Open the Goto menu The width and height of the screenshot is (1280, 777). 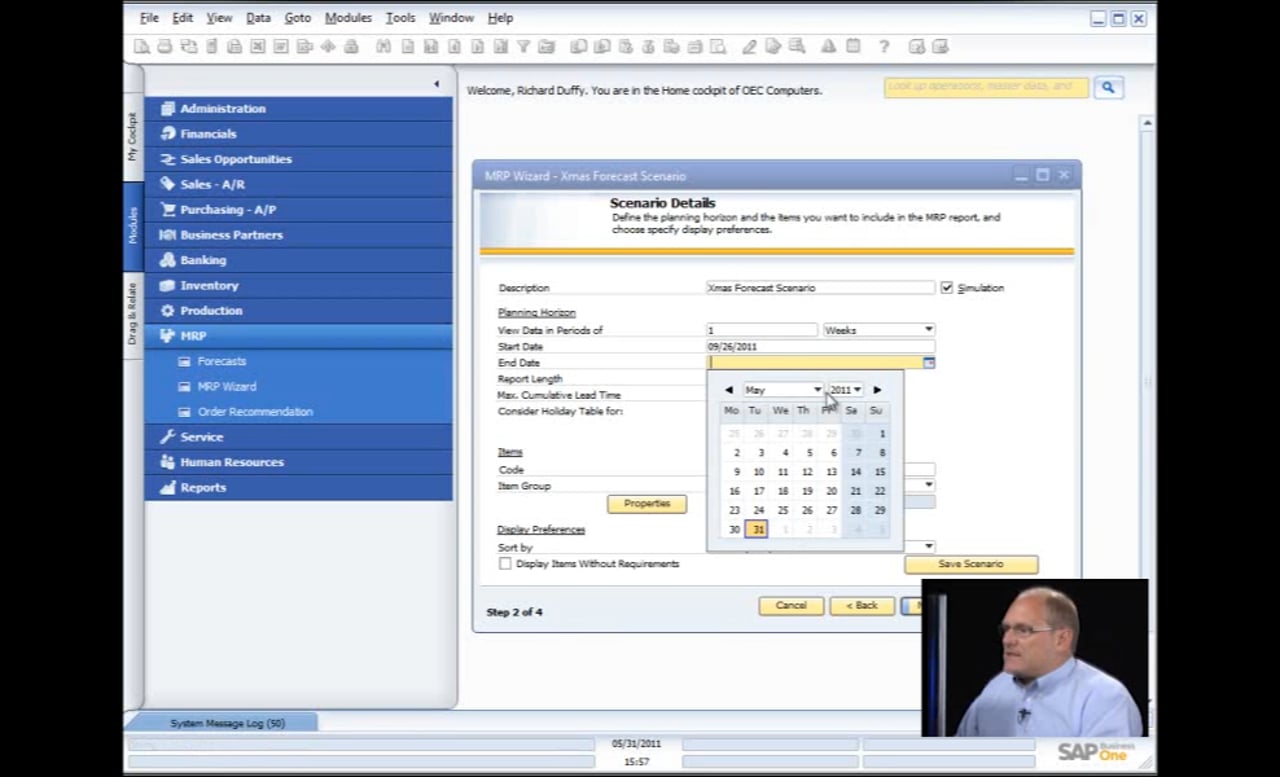click(298, 18)
